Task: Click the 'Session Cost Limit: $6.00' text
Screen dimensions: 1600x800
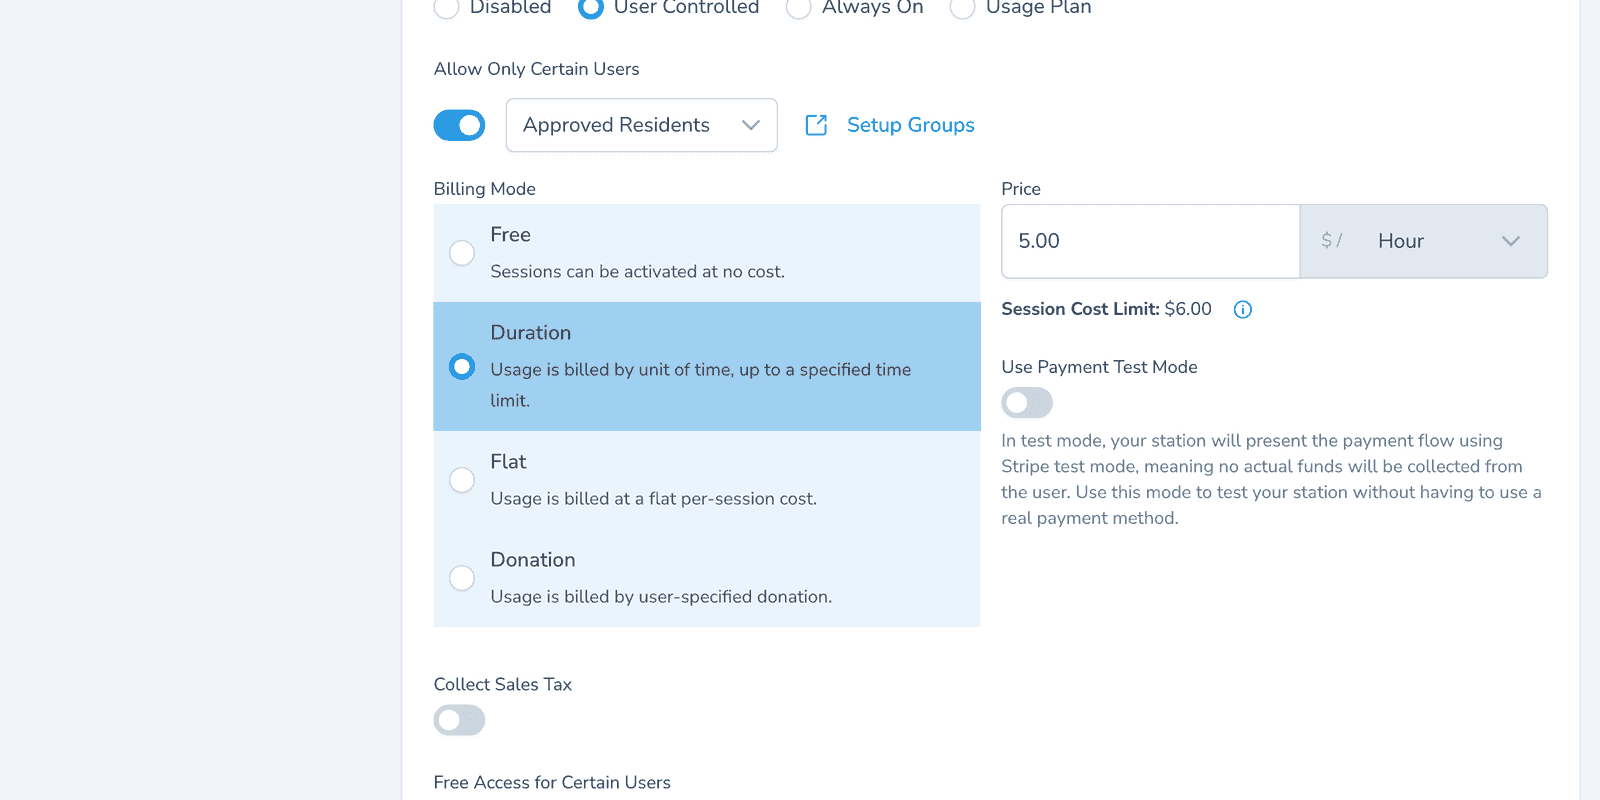Action: coord(1106,309)
